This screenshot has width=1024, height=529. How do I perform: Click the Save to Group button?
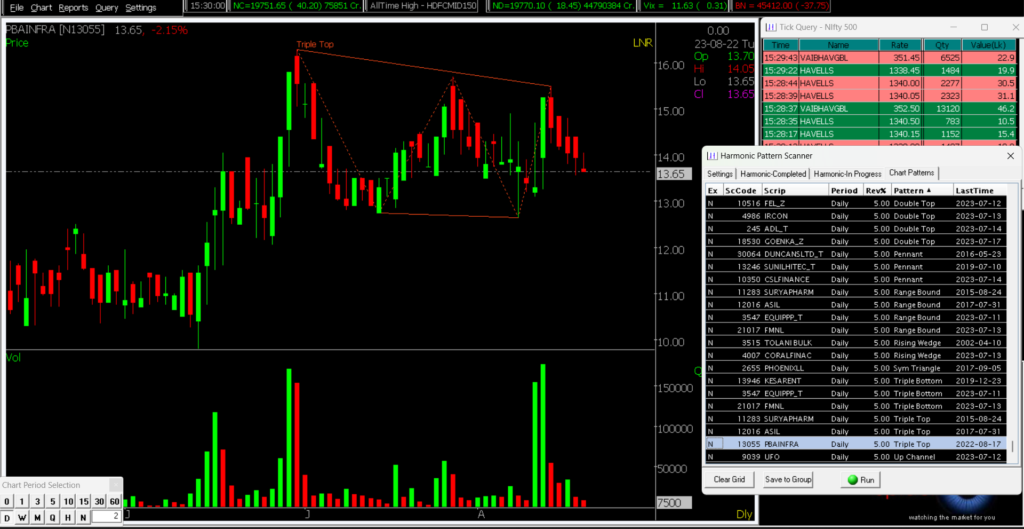pos(788,479)
